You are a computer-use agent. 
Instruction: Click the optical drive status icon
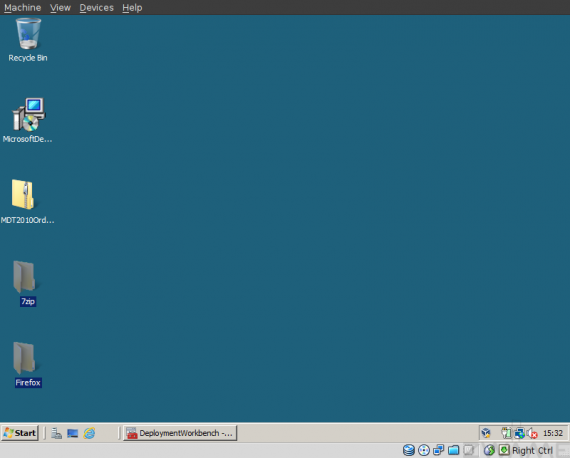click(424, 450)
